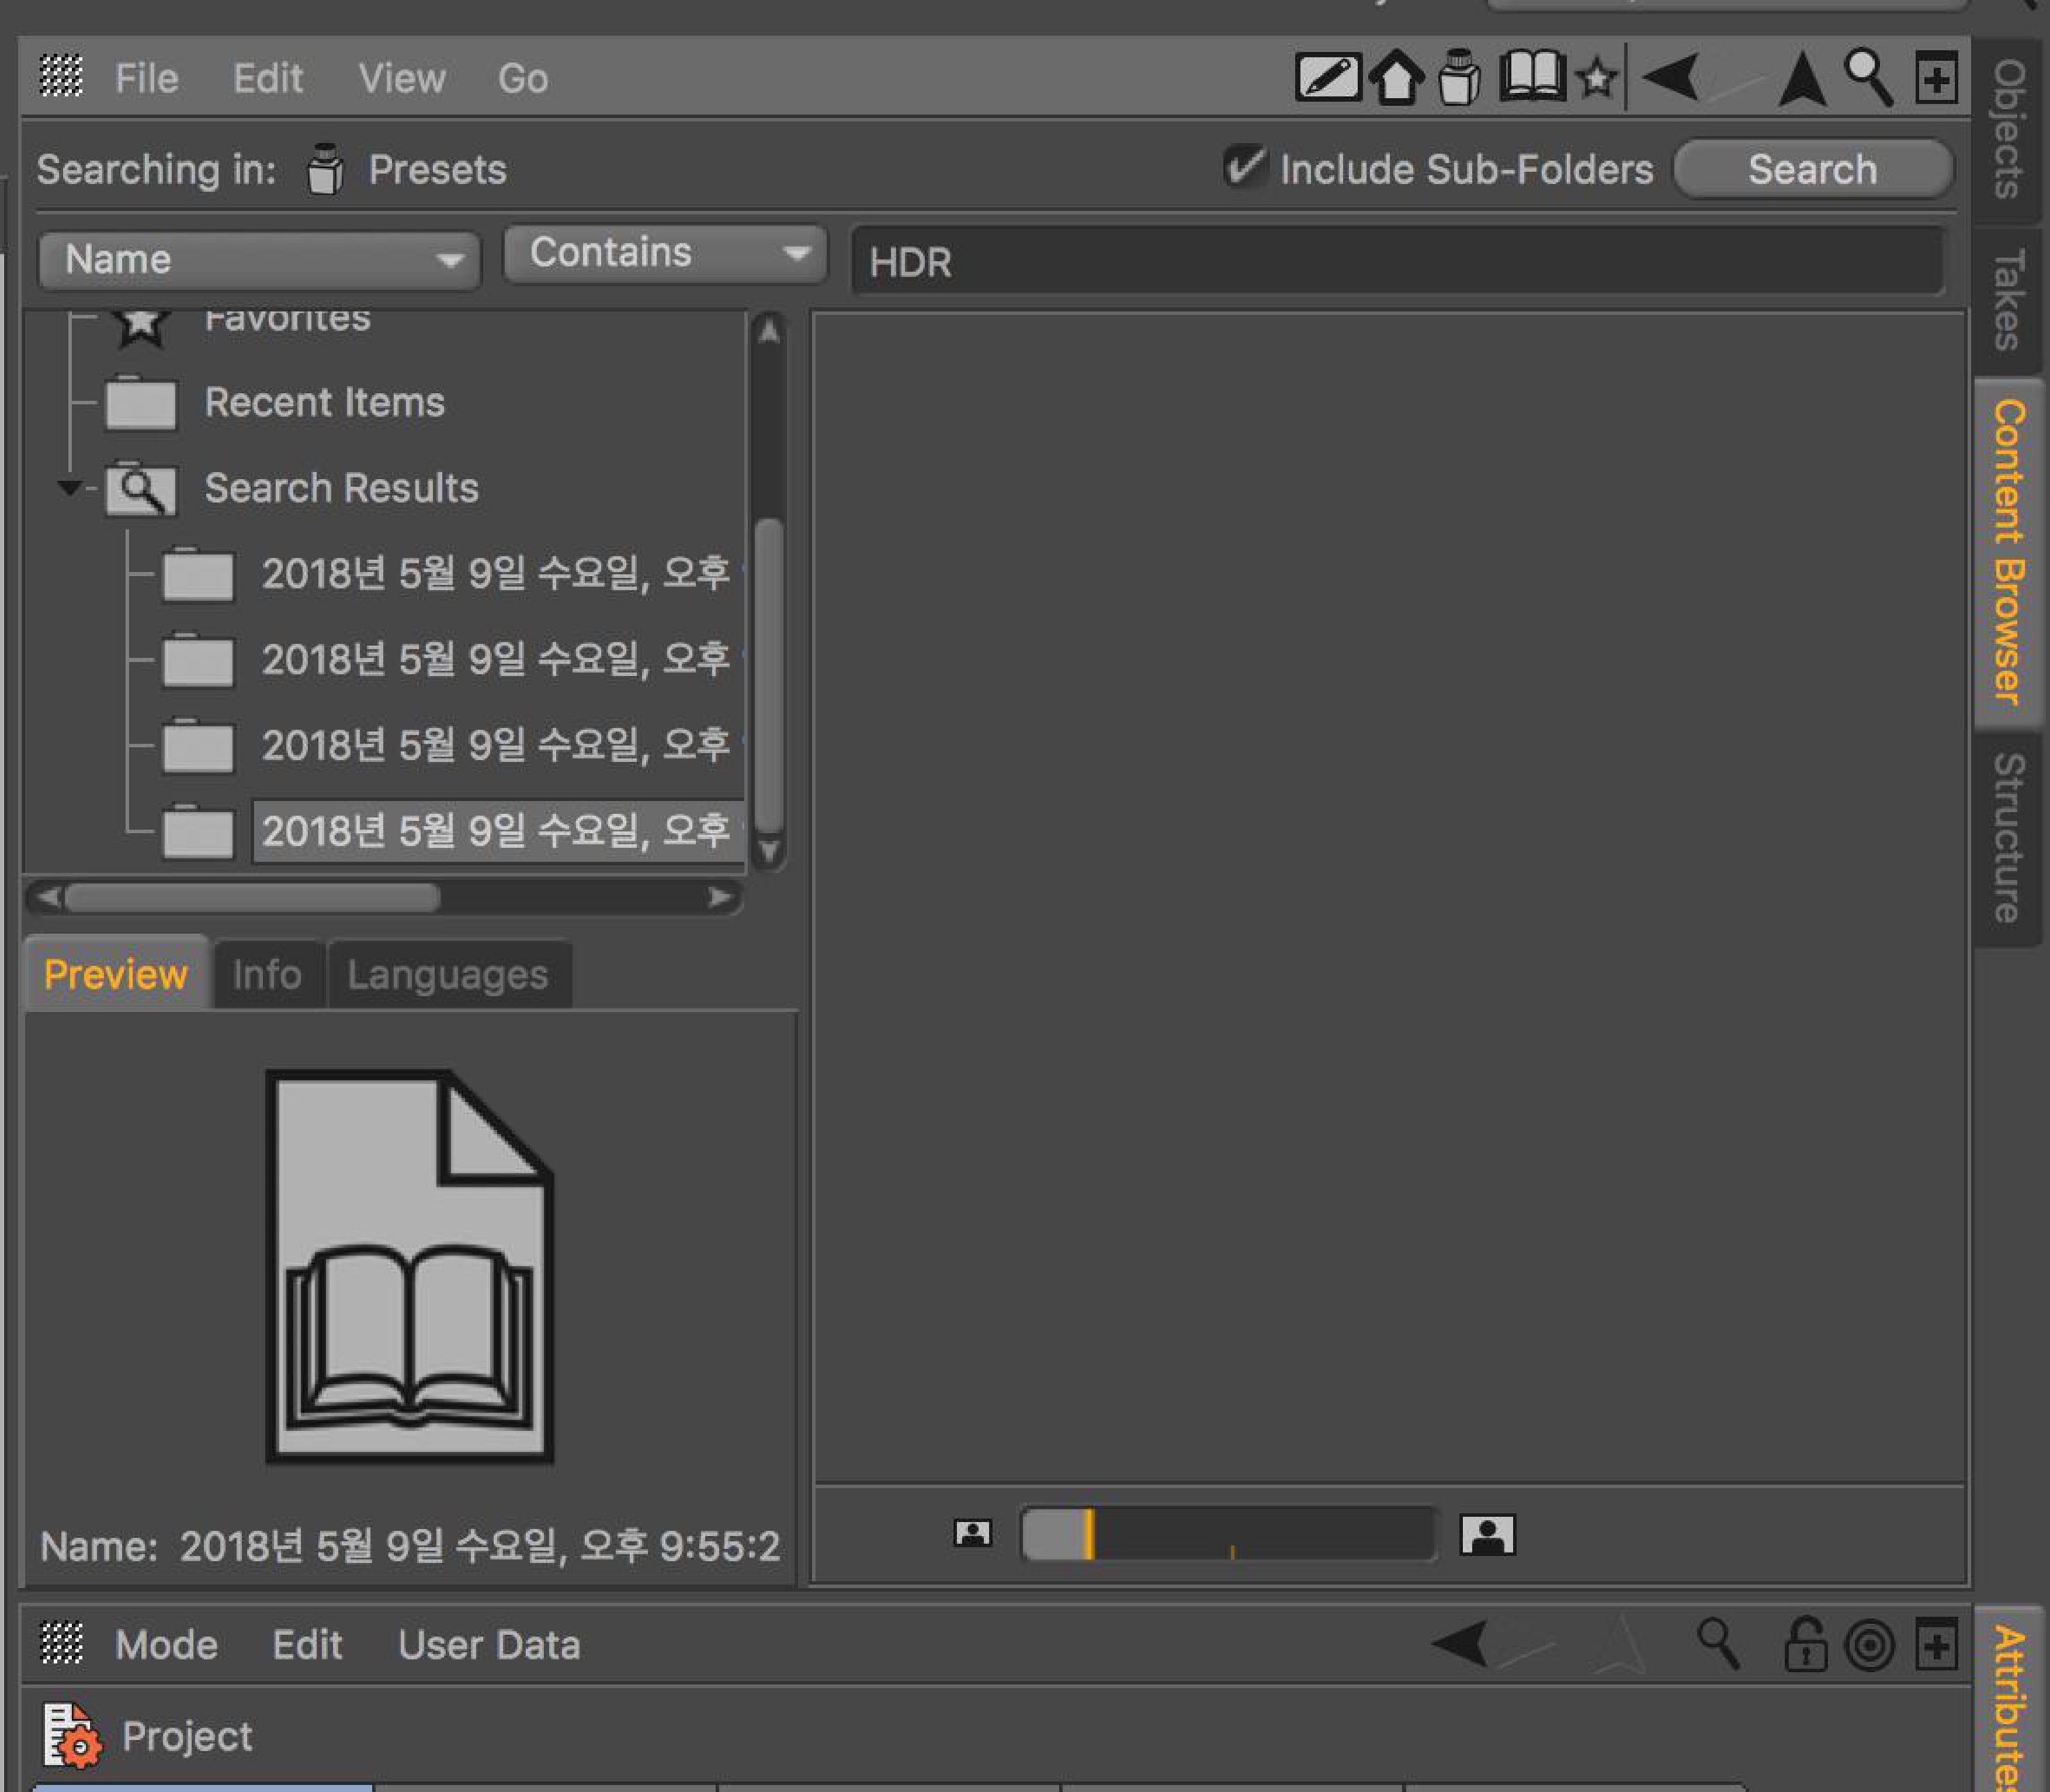Switch to the Objects side tab
This screenshot has height=1792, width=2050.
click(2009, 130)
